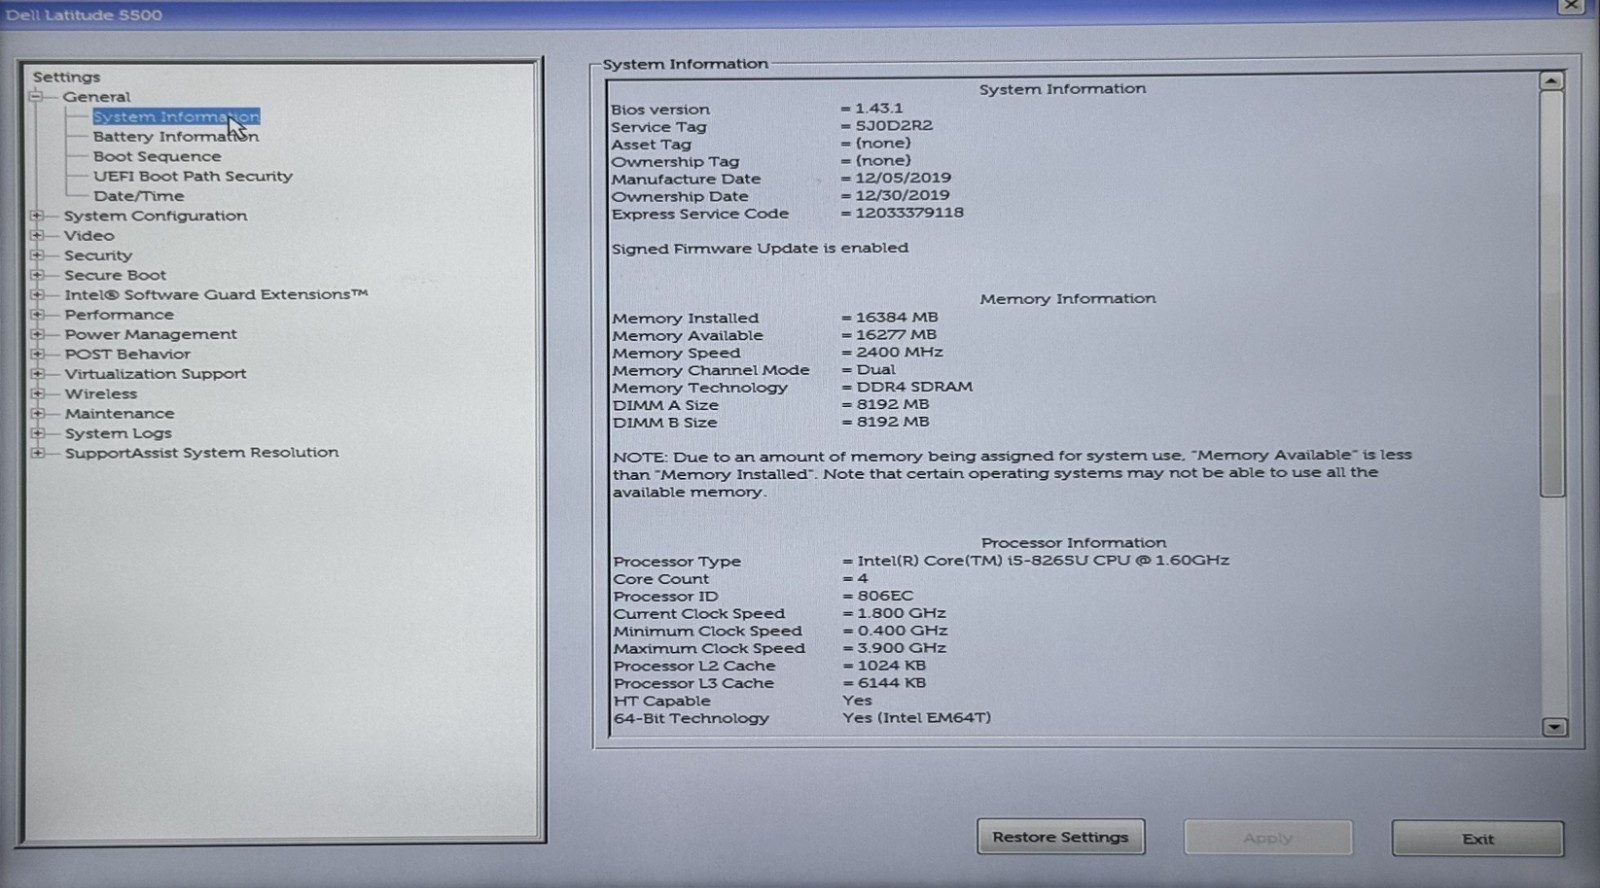Screen dimensions: 1600x888
Task: Select POST Behavior category label
Action: 128,354
